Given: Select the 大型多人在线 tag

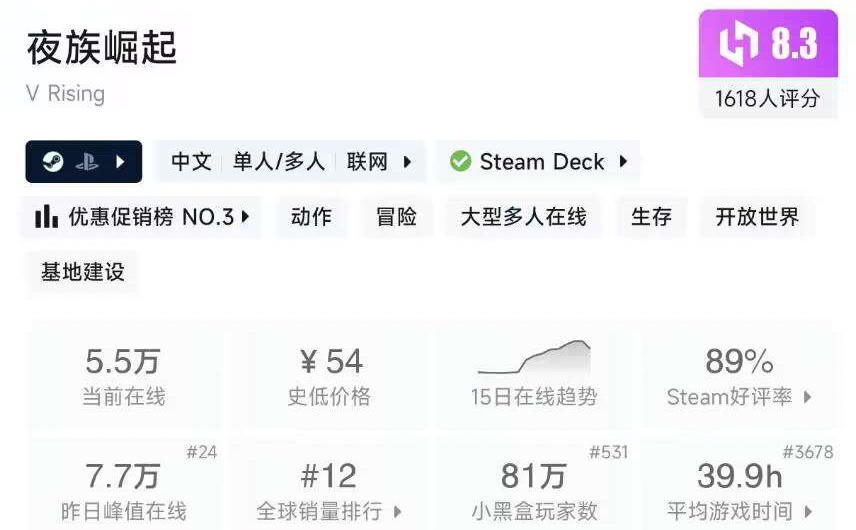Looking at the screenshot, I should (x=524, y=217).
